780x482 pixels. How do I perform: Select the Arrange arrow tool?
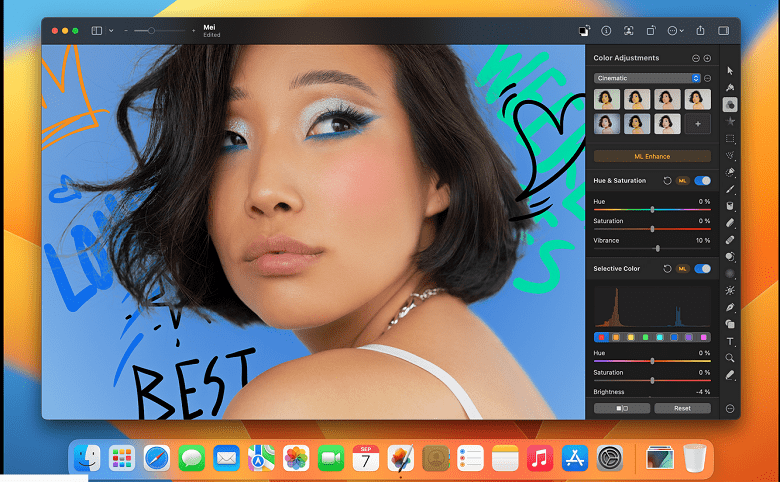tap(730, 71)
